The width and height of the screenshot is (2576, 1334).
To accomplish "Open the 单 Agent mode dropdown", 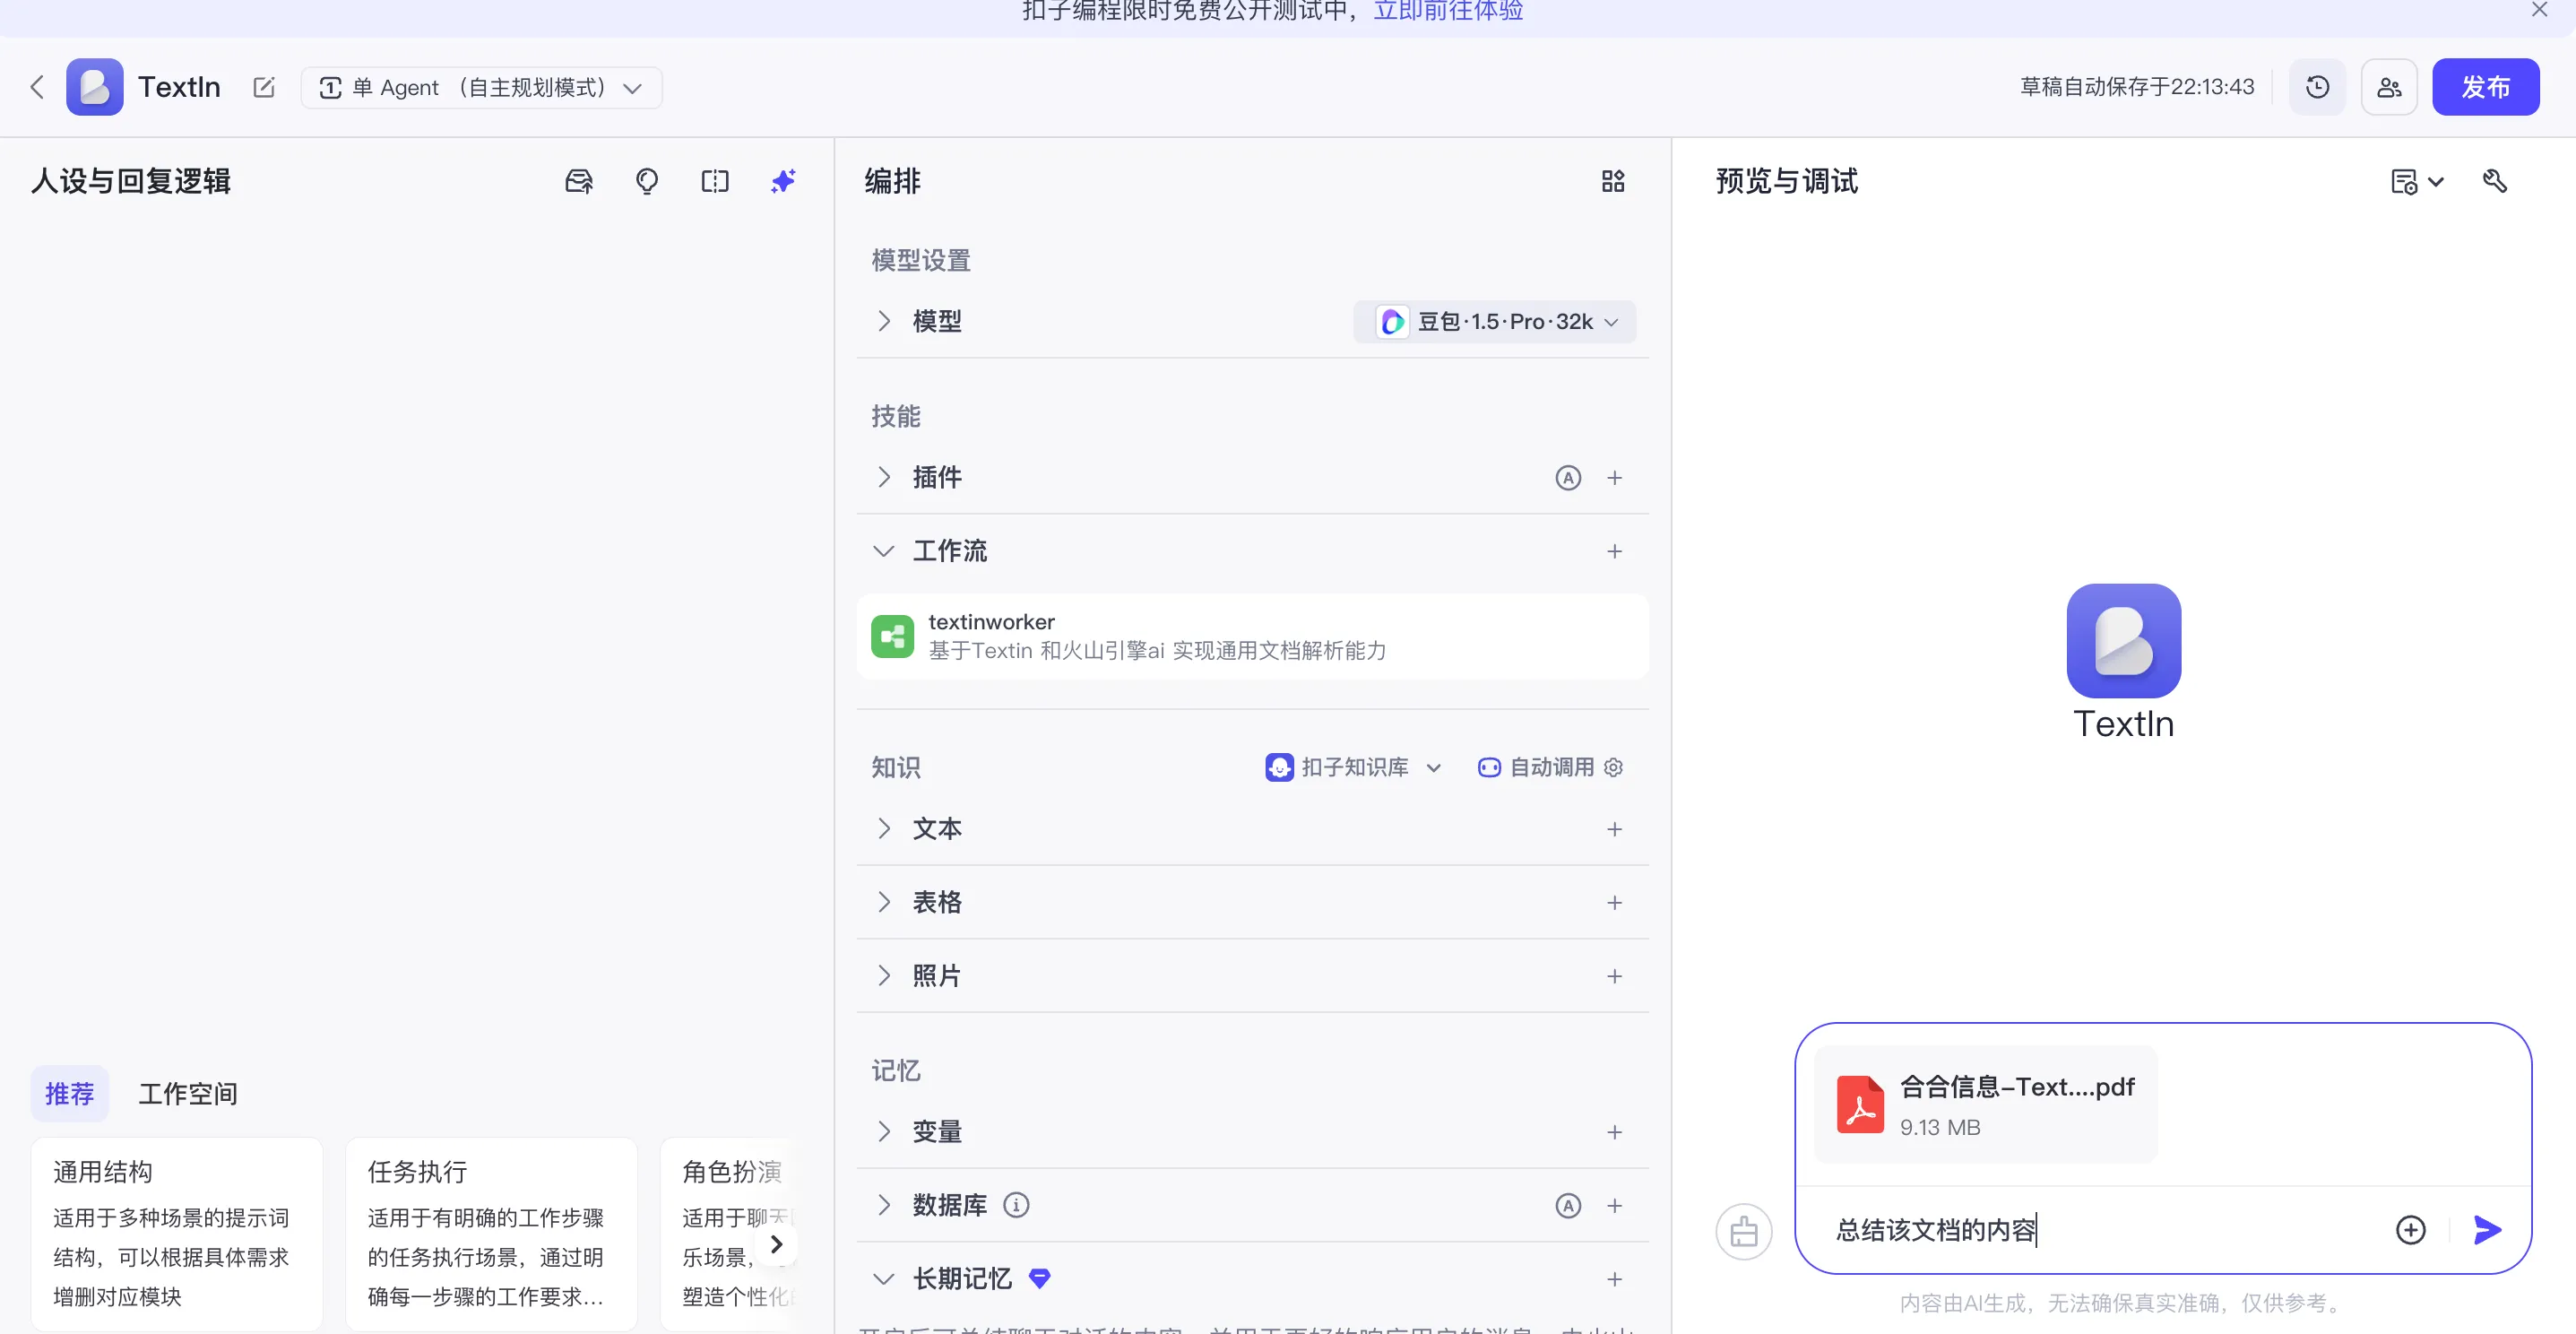I will [x=481, y=87].
